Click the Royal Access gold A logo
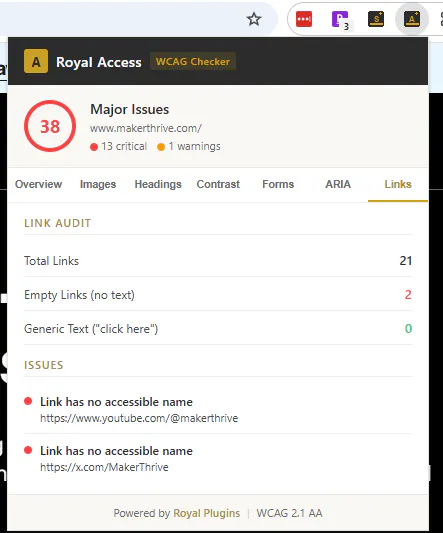Screen dimensions: 443x533 tap(36, 62)
